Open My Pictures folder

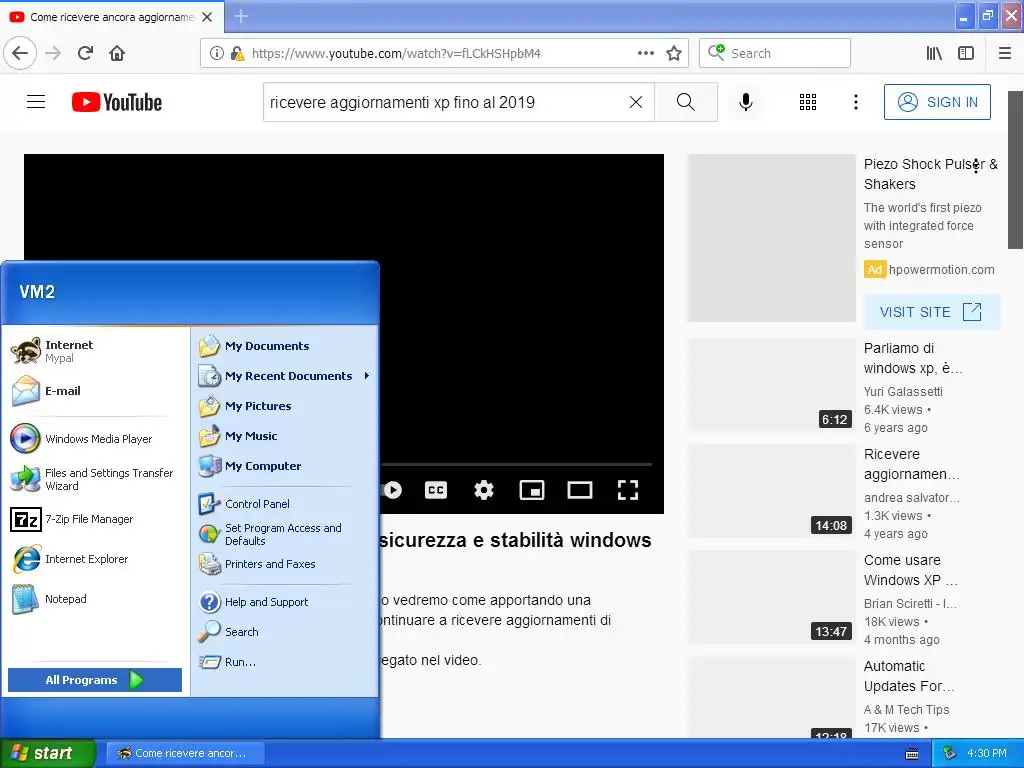285,406
